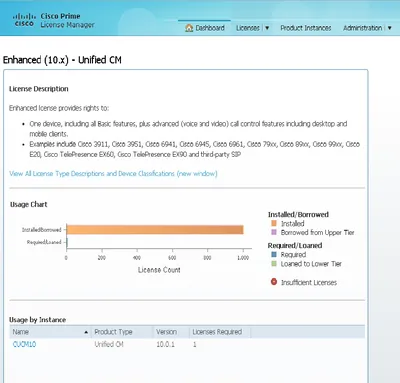Select the Unified CM product type cell
This screenshot has width=400, height=383.
point(109,344)
